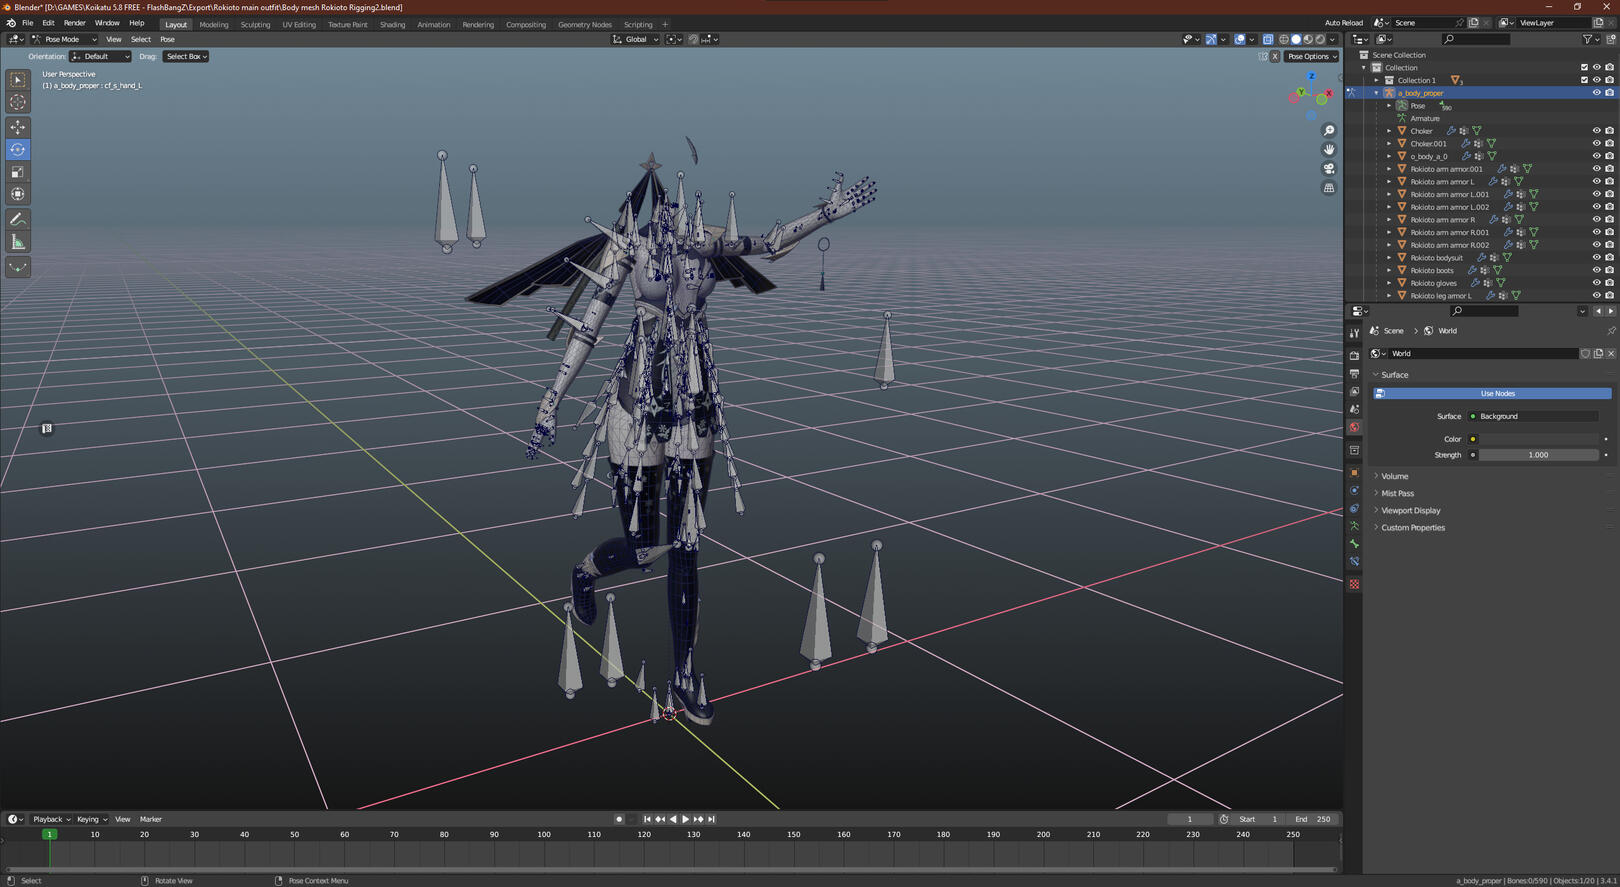Select the Move tool in the toolbar
Image resolution: width=1620 pixels, height=887 pixels.
click(x=18, y=127)
